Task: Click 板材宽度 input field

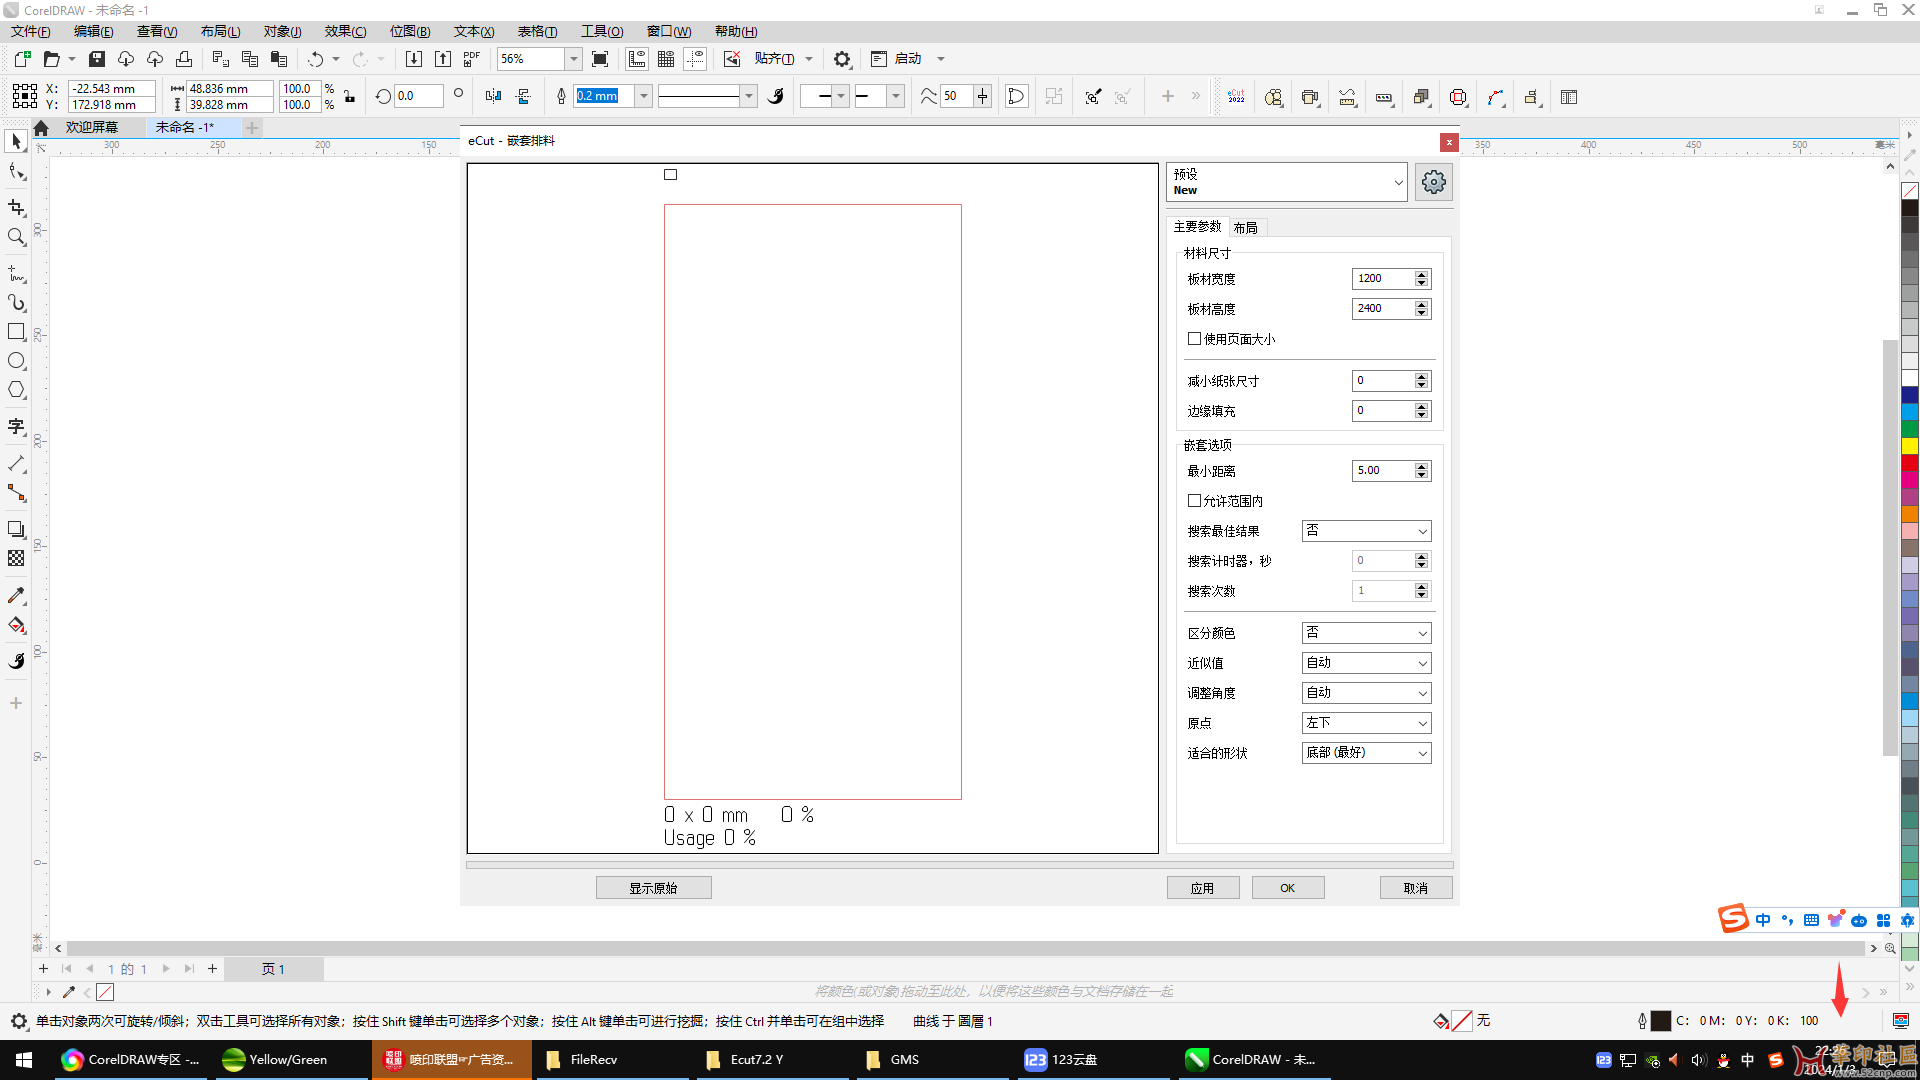Action: [1382, 278]
